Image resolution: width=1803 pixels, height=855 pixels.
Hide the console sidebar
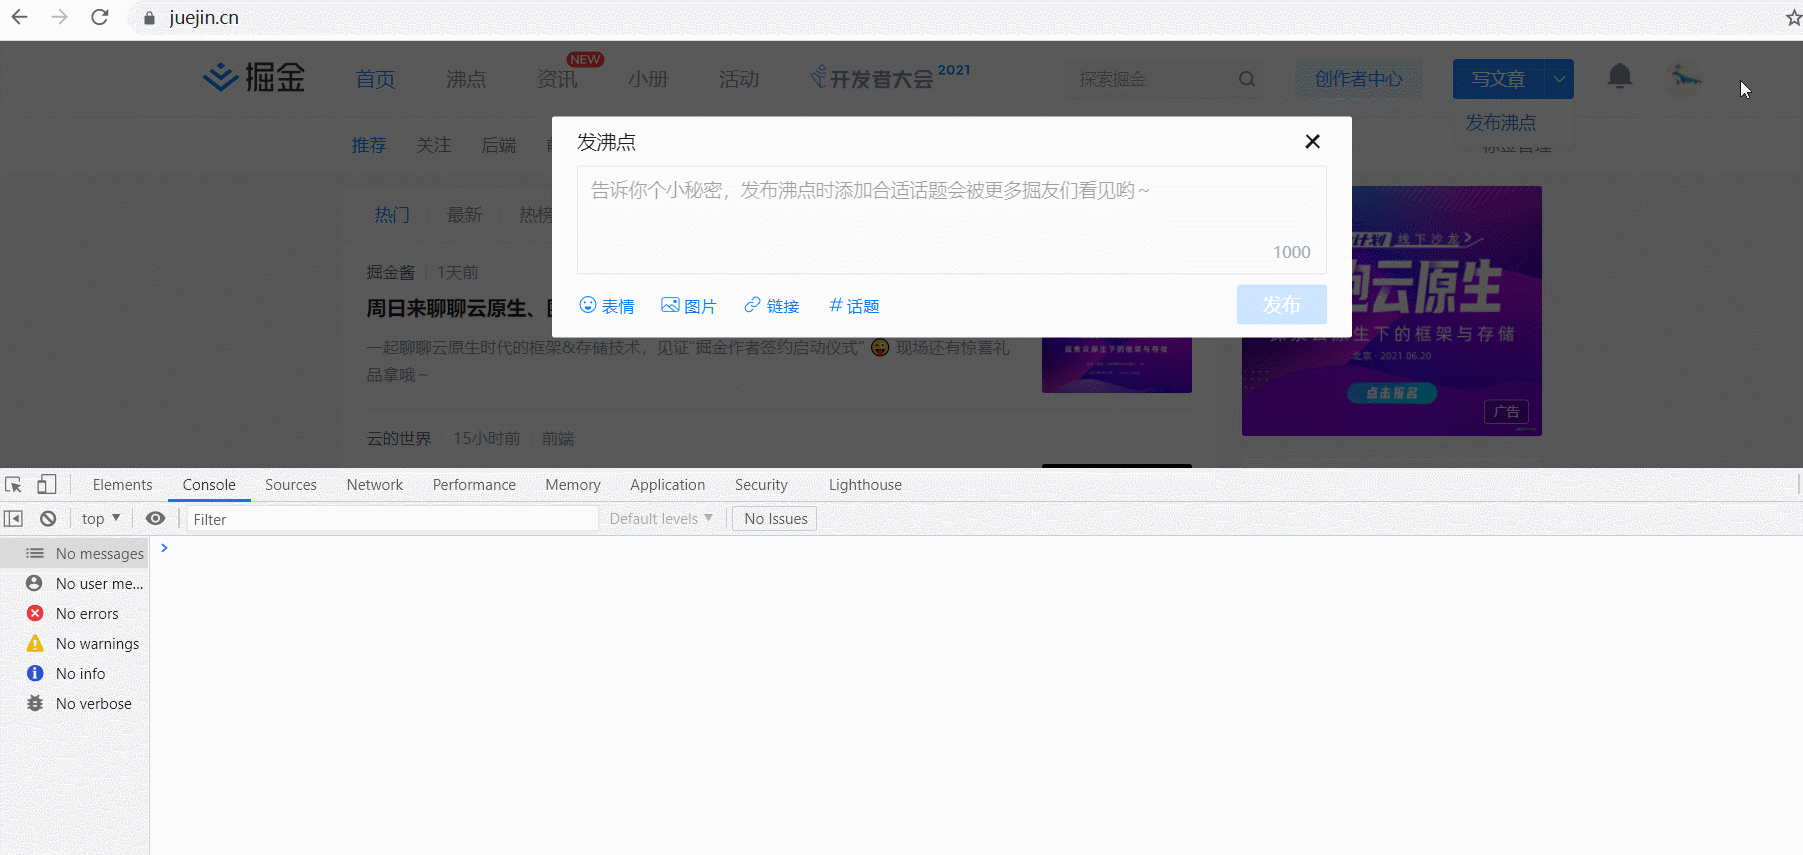pos(13,519)
